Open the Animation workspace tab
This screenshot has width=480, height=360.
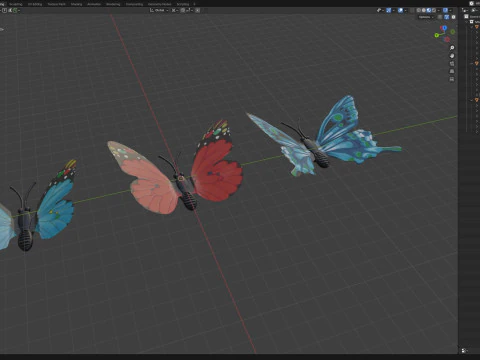(94, 4)
